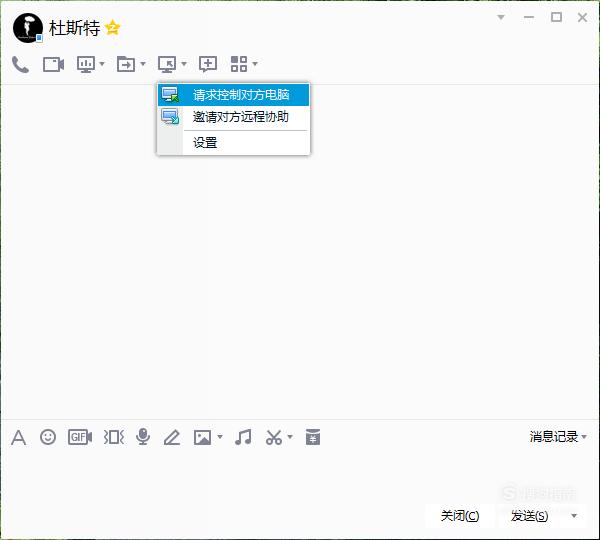The height and width of the screenshot is (540, 600).
Task: Click the contact name 杜斯特
Action: coord(74,28)
